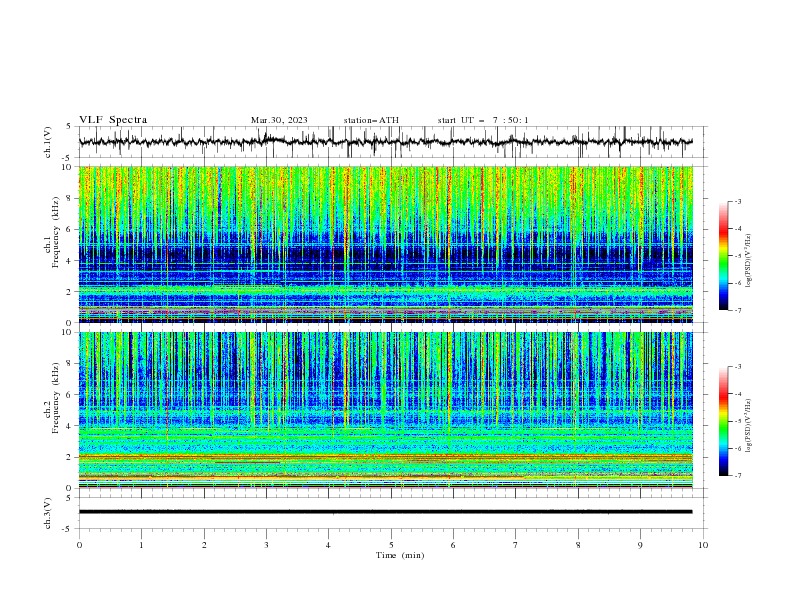Click the "ch.3(V)" axis label
Screen dimensions: 792x612
coord(48,513)
